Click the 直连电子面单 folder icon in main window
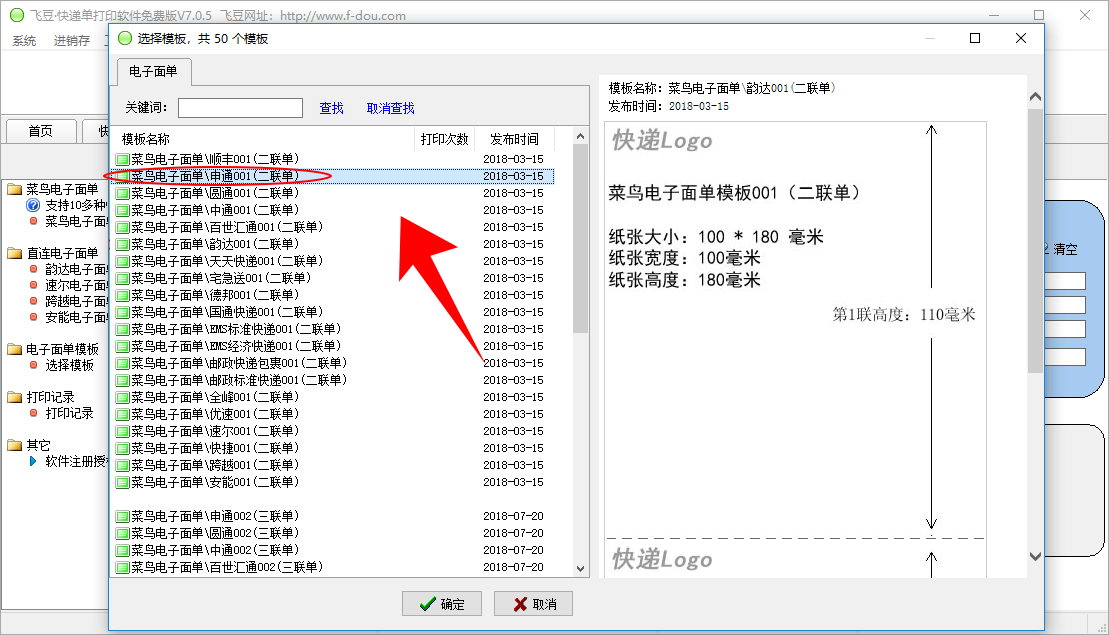Viewport: 1109px width, 635px height. pyautogui.click(x=15, y=252)
